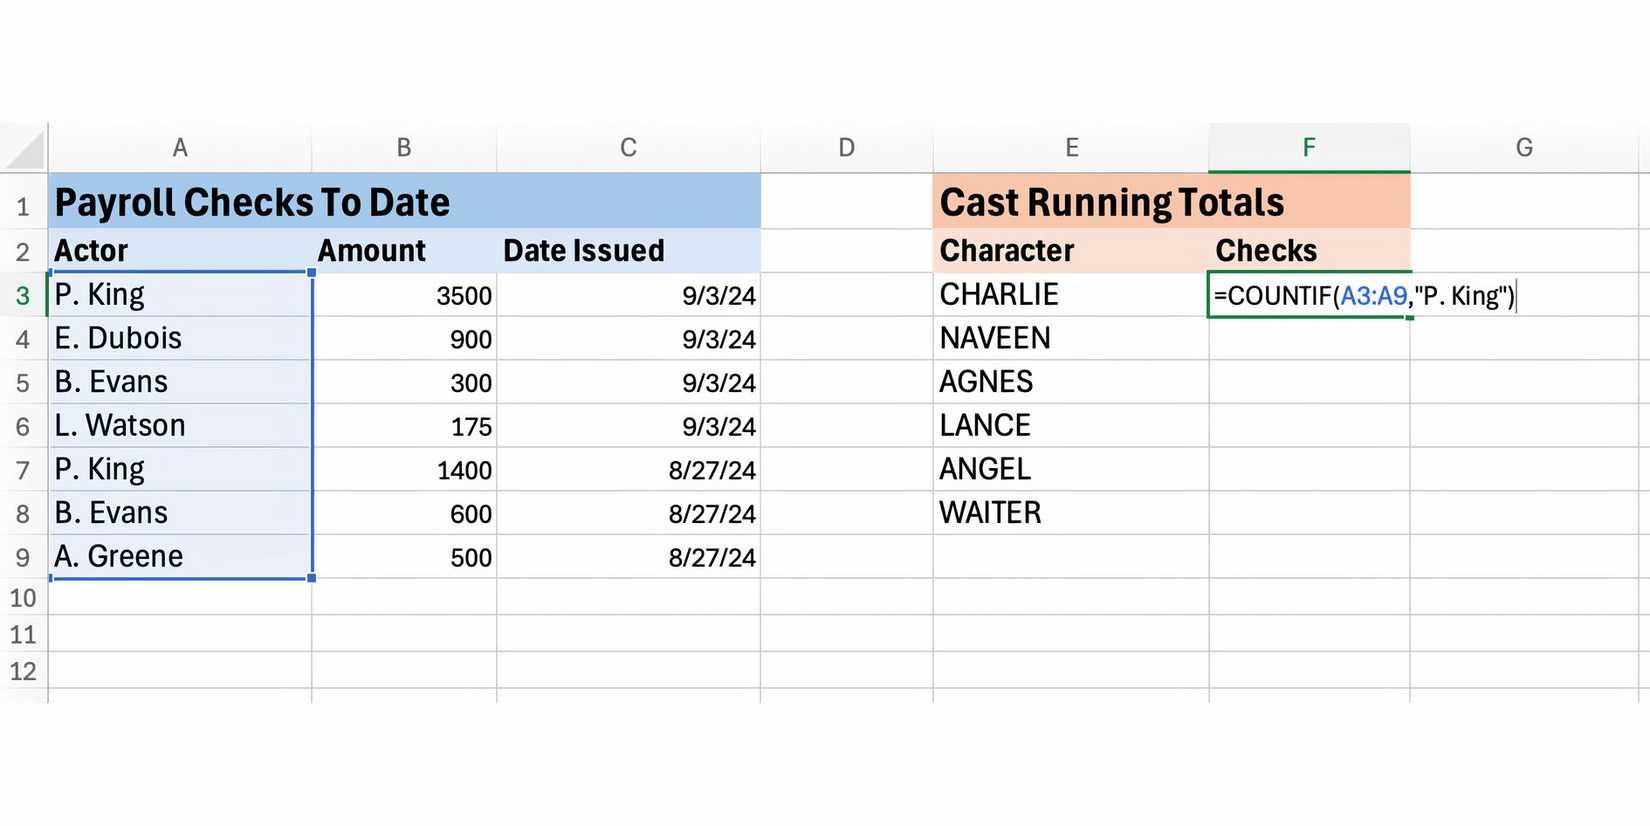Select the Payroll Checks To Date title cell
The height and width of the screenshot is (826, 1650).
pyautogui.click(x=250, y=201)
